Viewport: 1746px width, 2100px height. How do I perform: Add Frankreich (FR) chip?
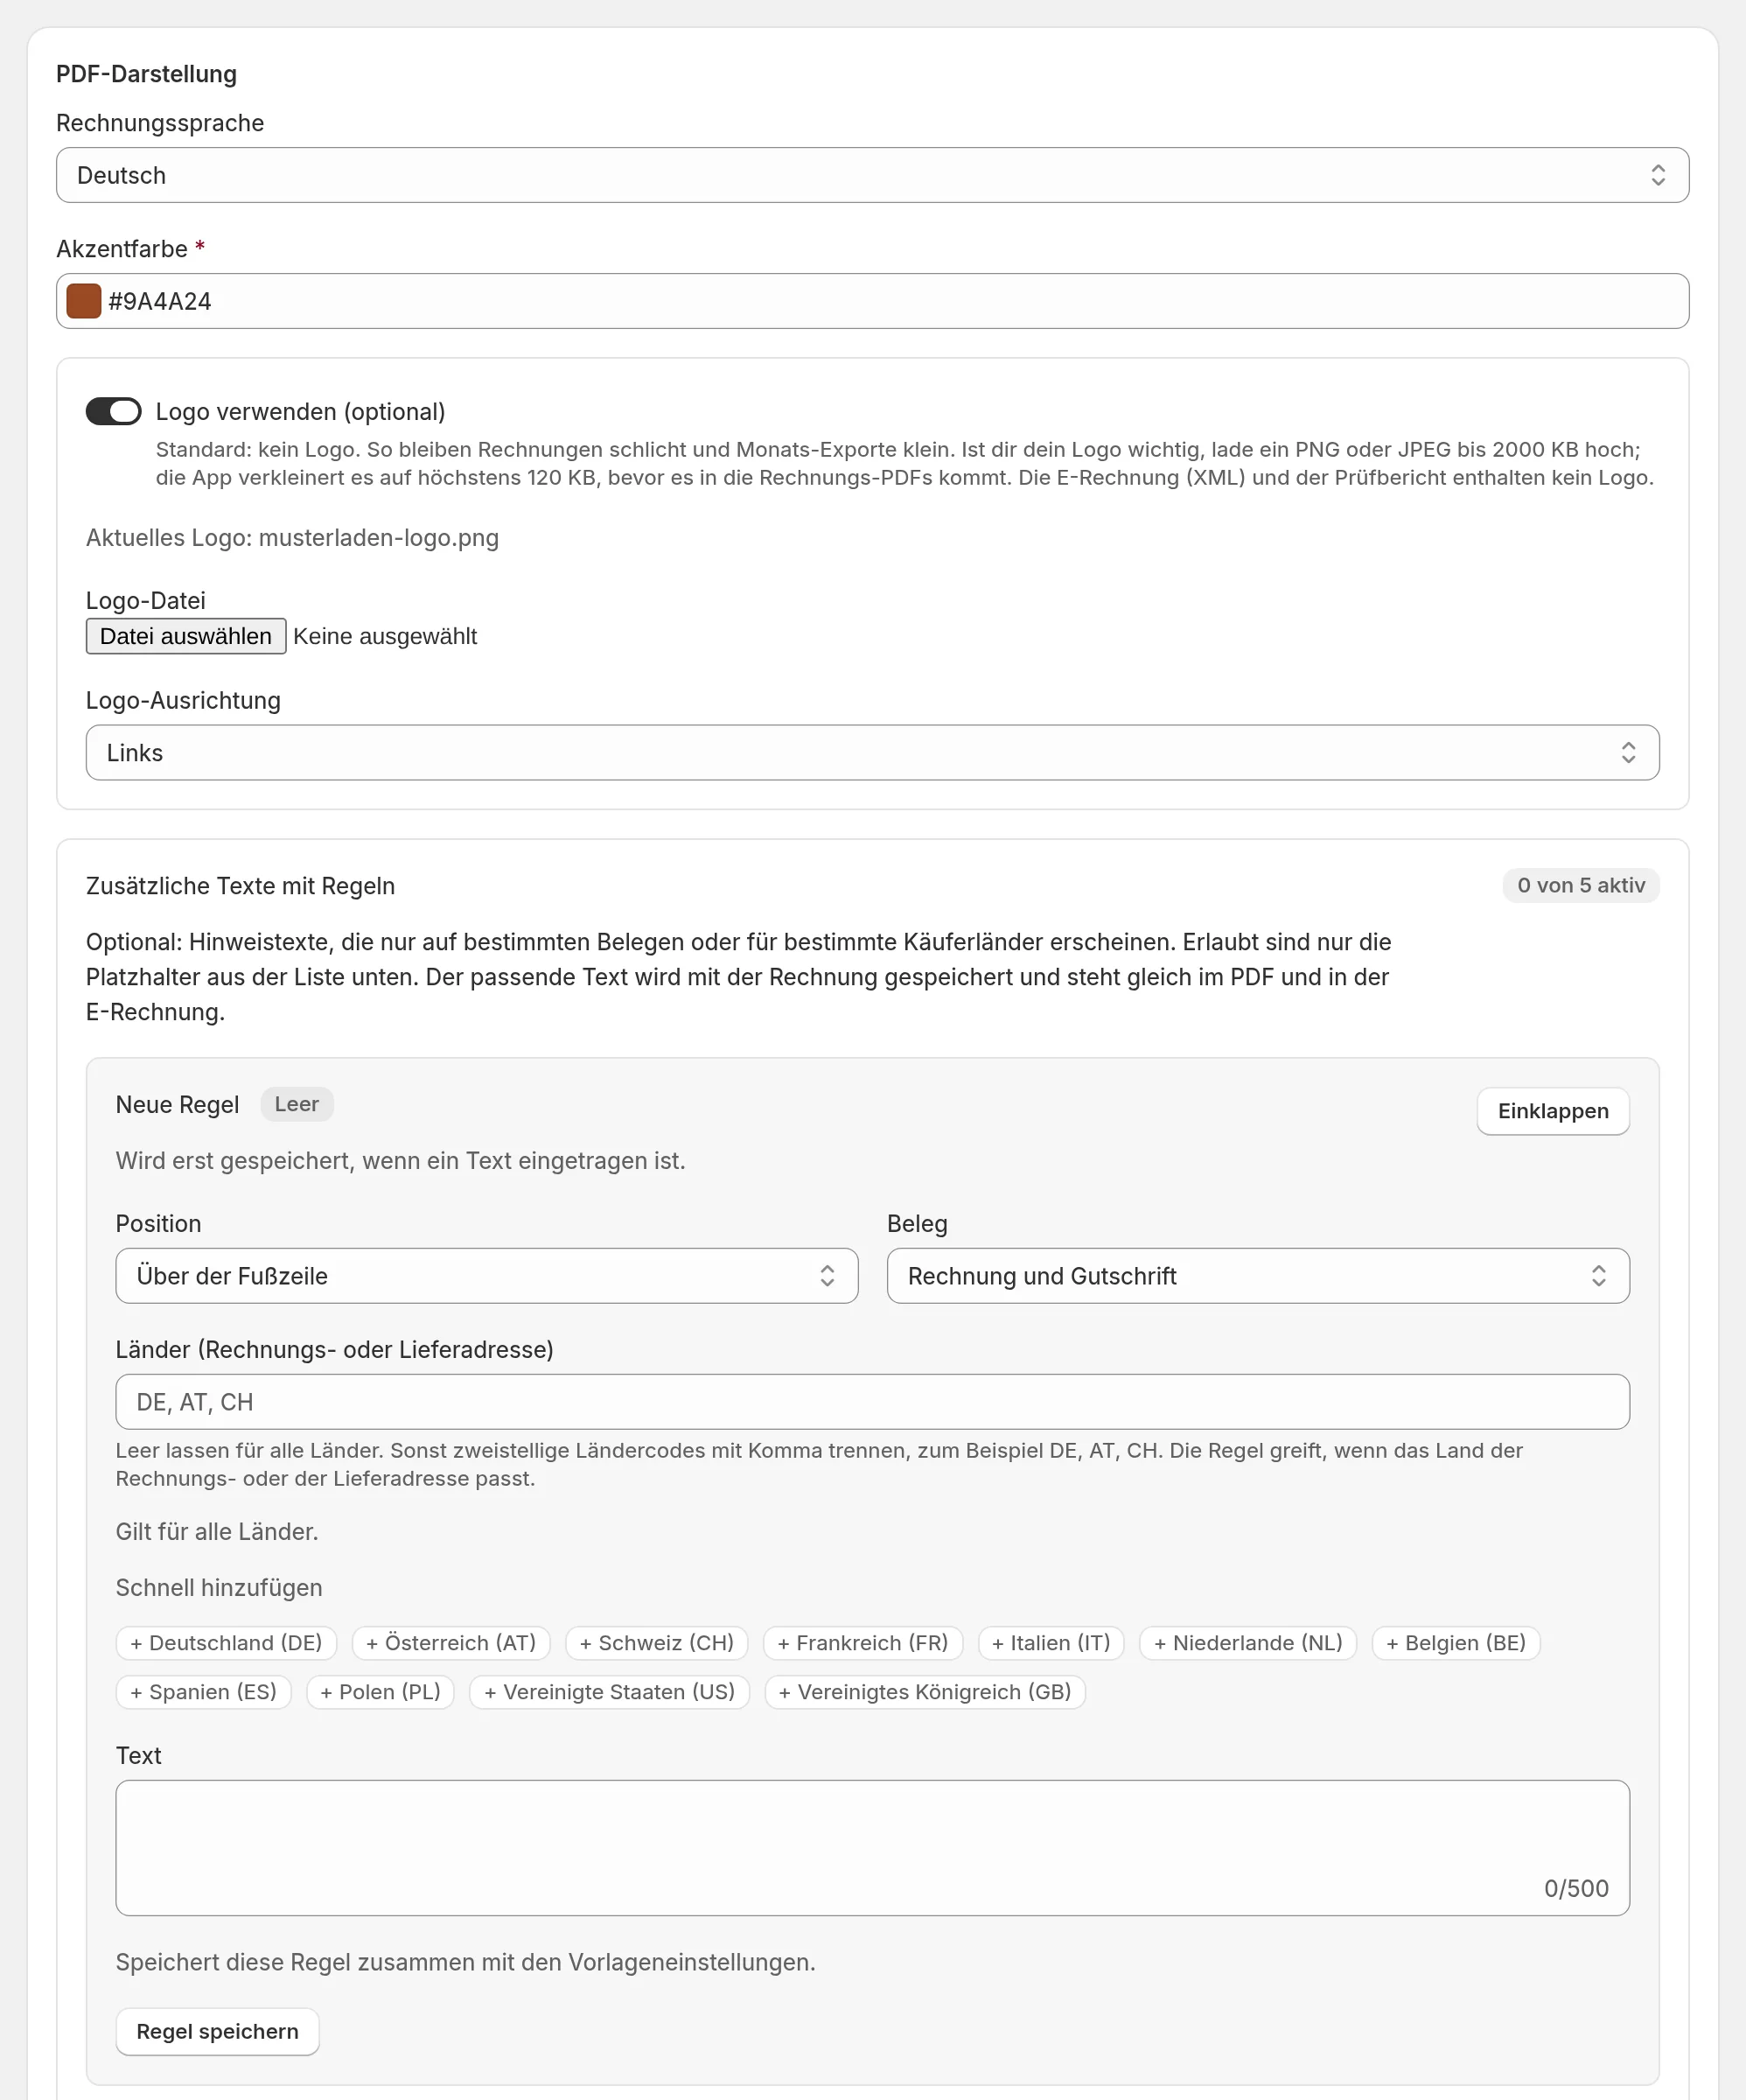863,1643
